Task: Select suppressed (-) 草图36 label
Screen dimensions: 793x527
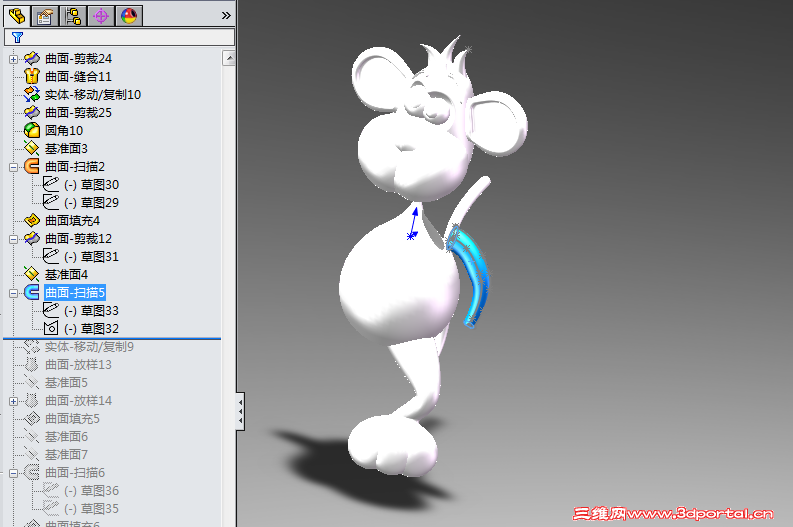Action: [x=92, y=491]
